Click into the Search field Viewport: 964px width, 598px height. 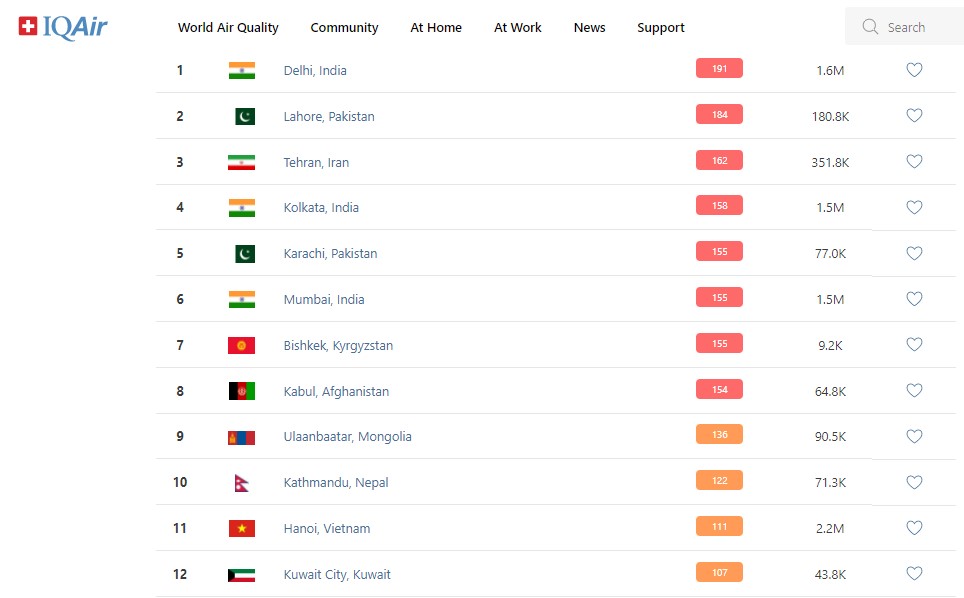coord(915,27)
